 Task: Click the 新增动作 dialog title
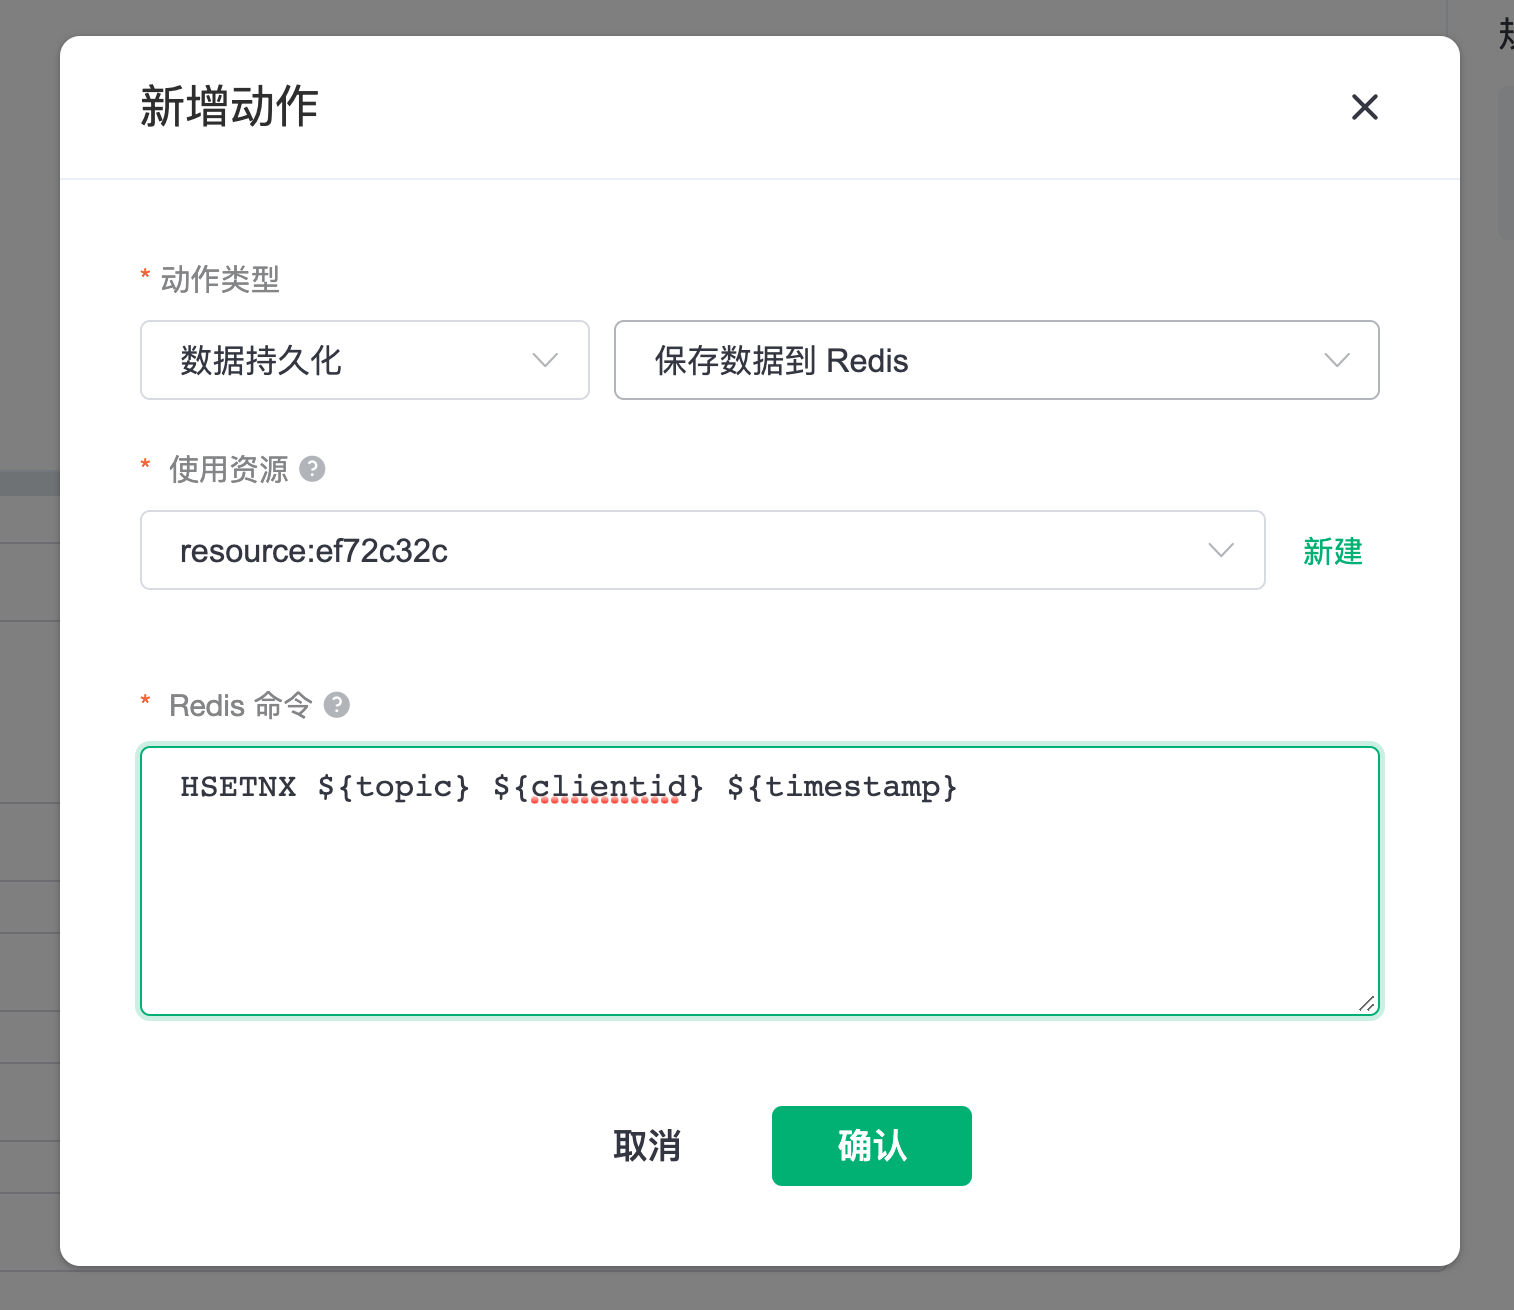(228, 107)
